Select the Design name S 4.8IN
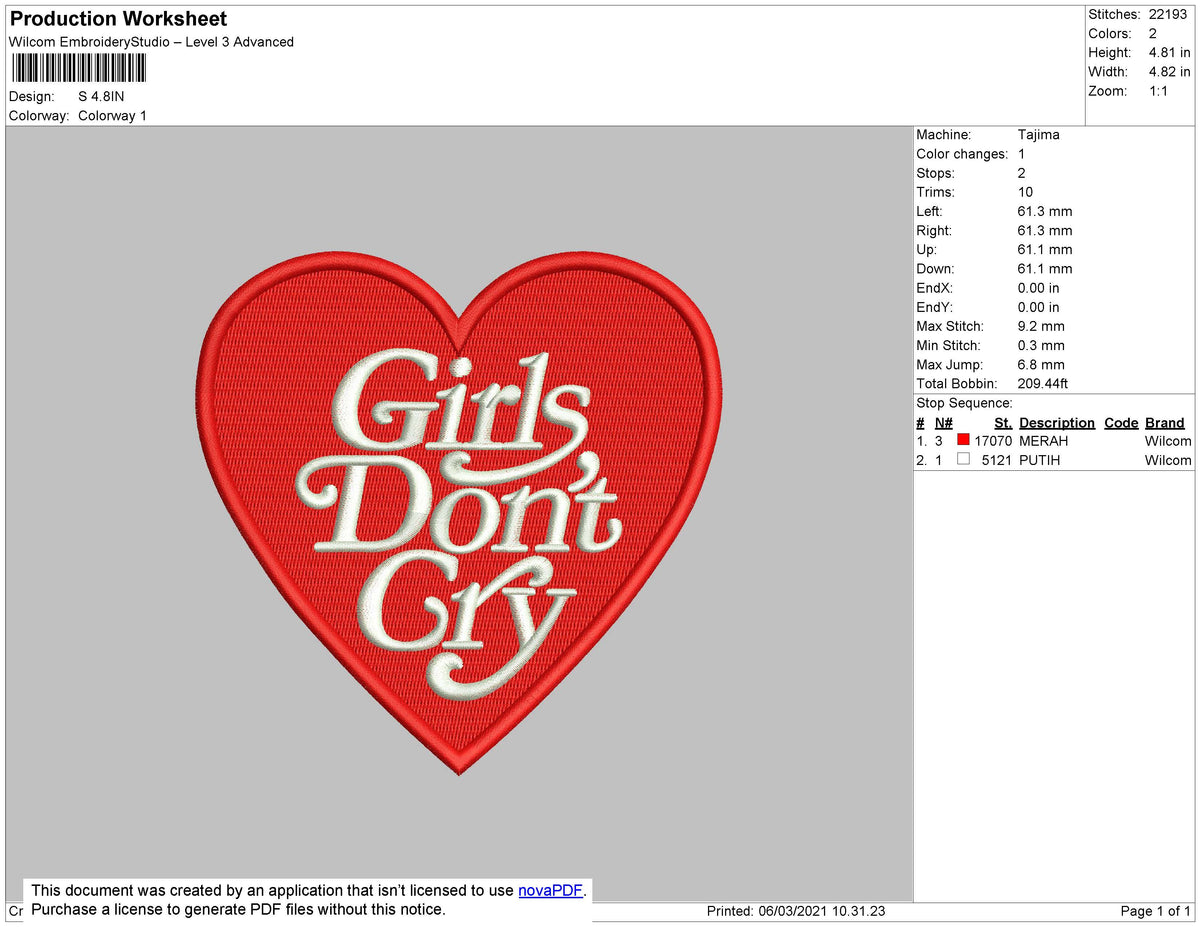Viewport: 1200px width, 927px height. point(100,96)
